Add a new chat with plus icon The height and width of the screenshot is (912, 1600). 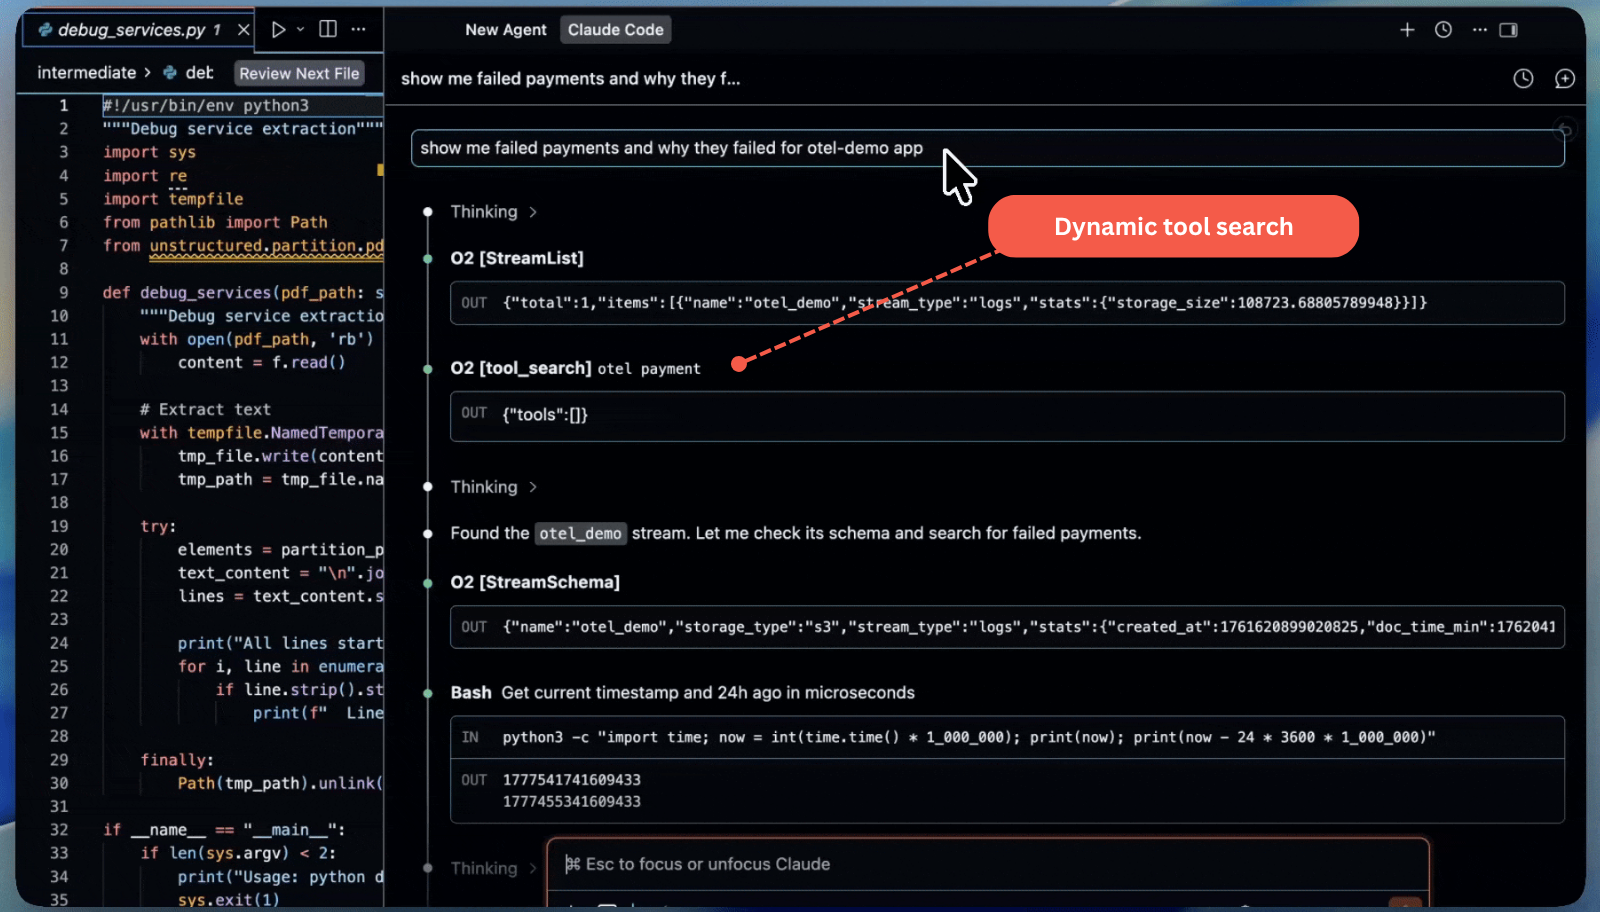pyautogui.click(x=1407, y=30)
